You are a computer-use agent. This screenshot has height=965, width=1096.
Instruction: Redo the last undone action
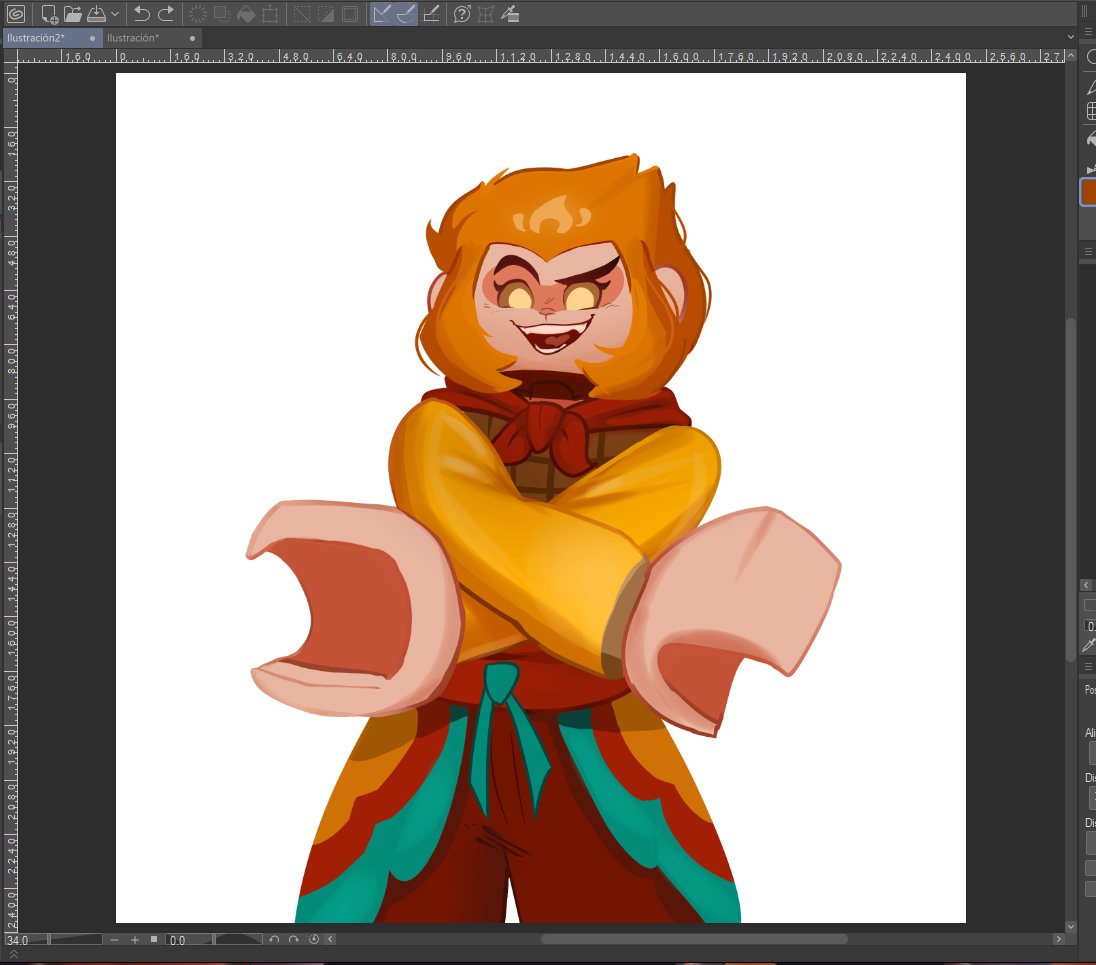coord(166,13)
